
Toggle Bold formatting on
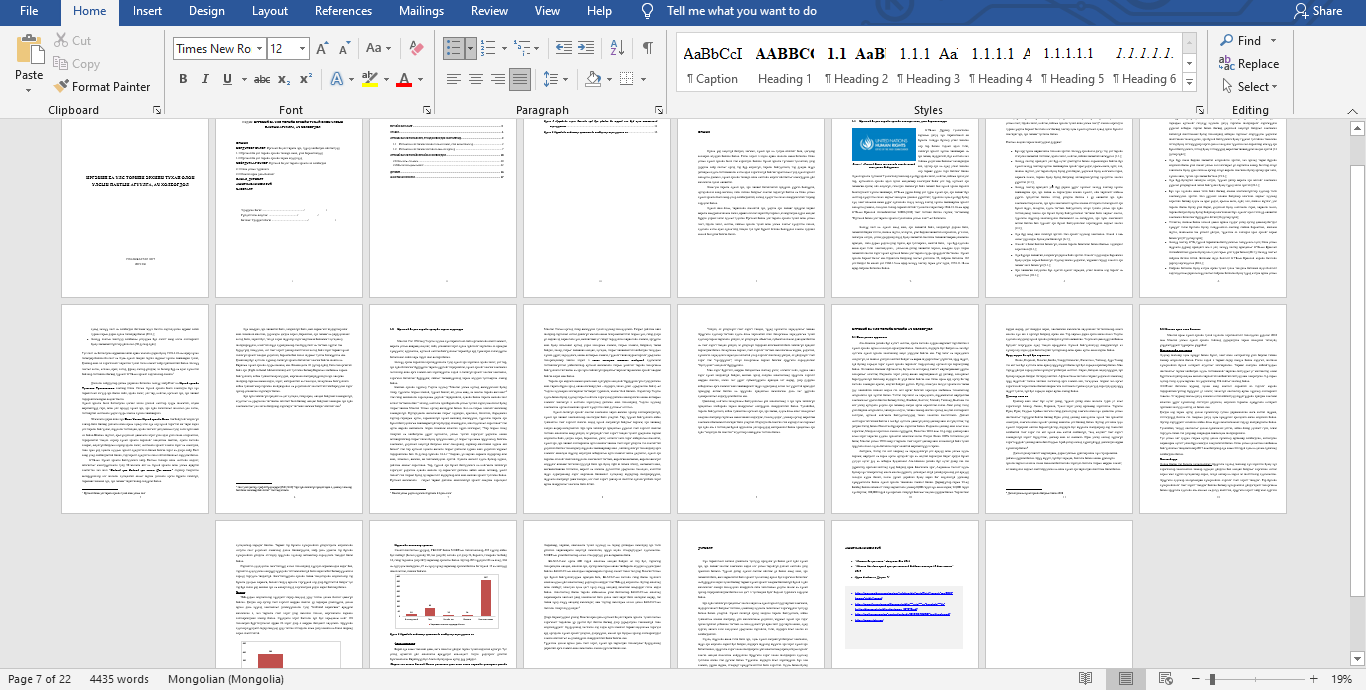pyautogui.click(x=183, y=79)
